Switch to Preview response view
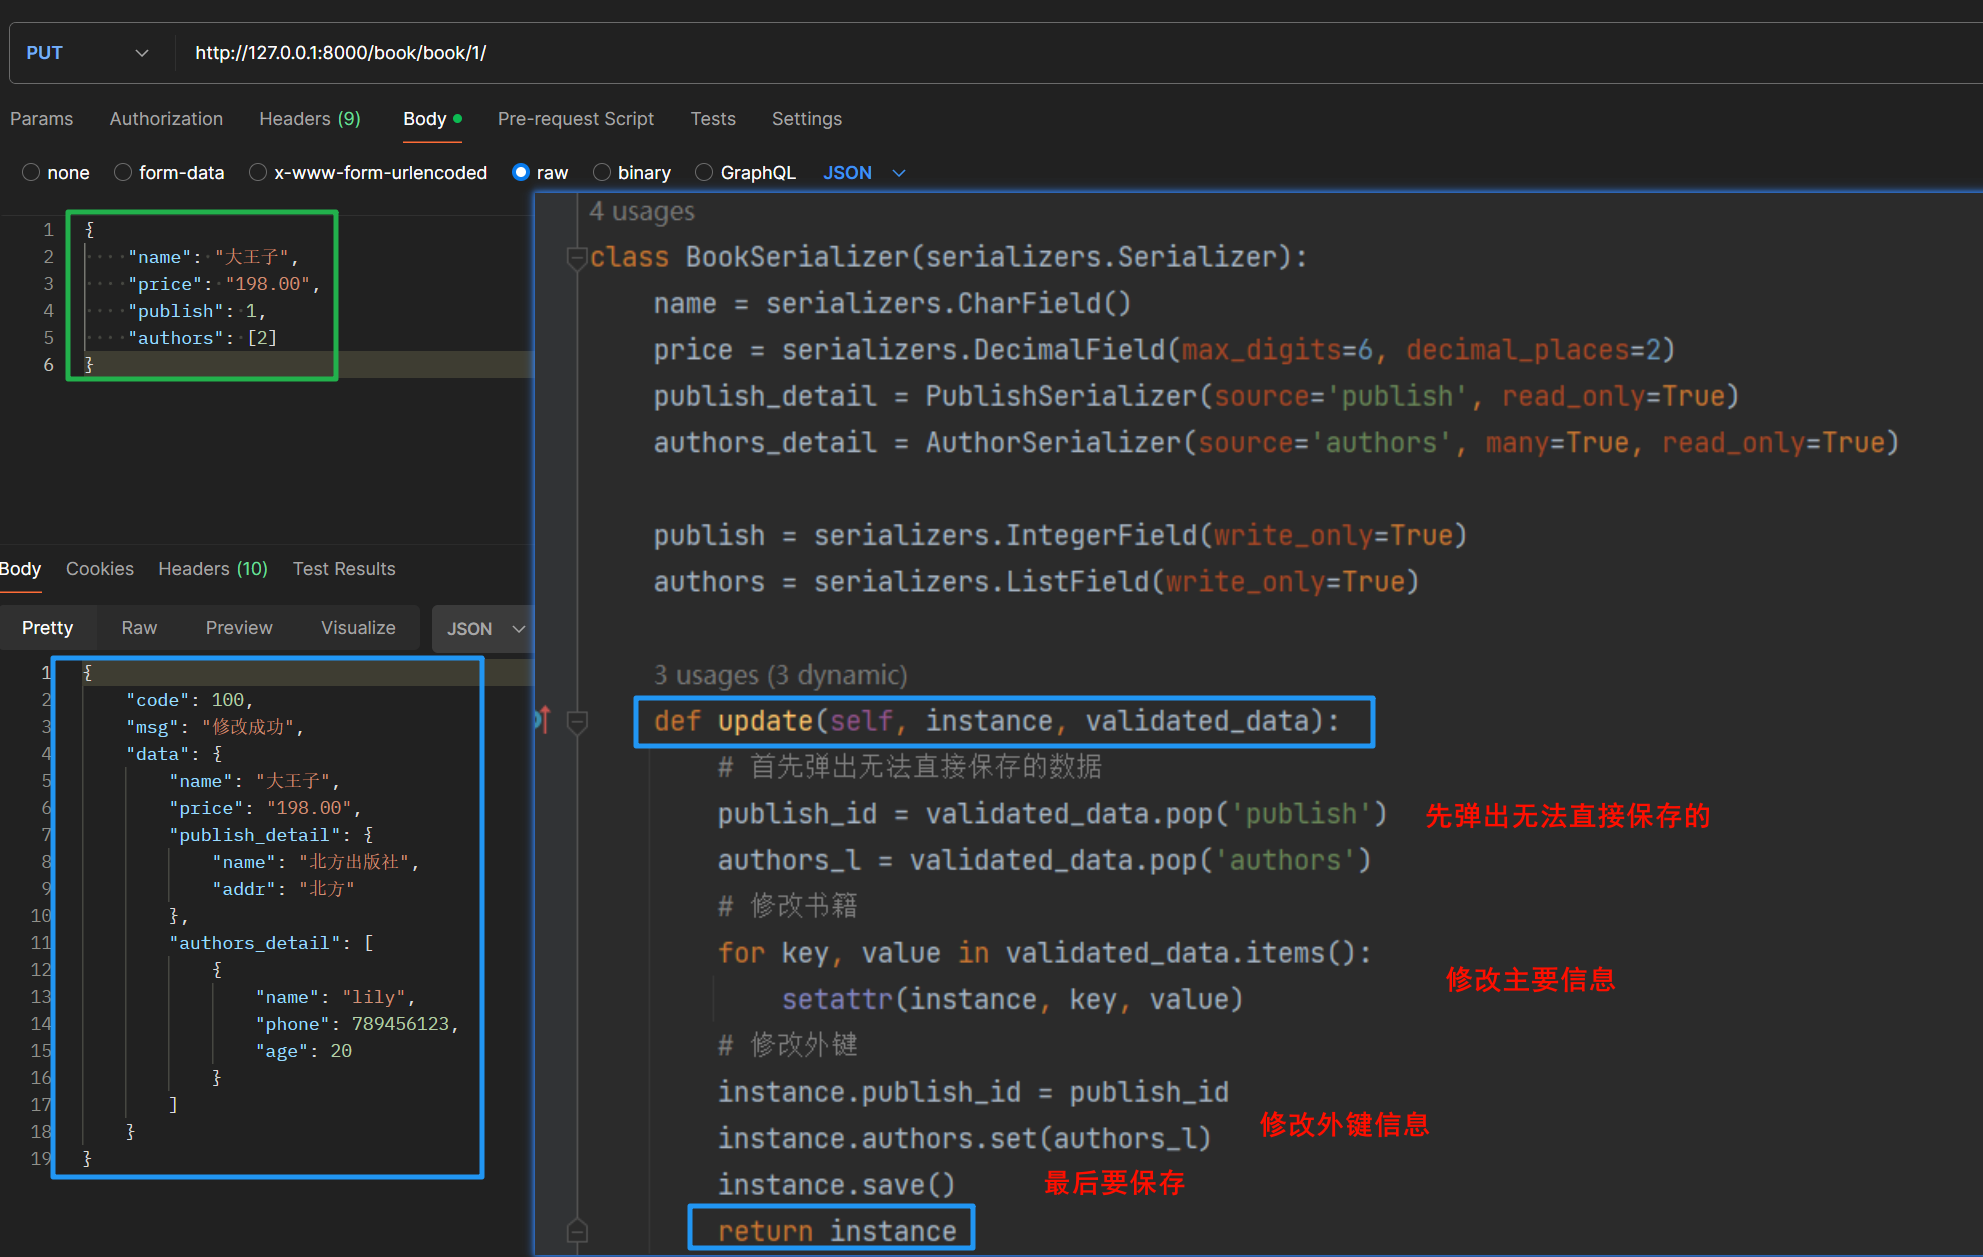The height and width of the screenshot is (1257, 1983). tap(239, 628)
